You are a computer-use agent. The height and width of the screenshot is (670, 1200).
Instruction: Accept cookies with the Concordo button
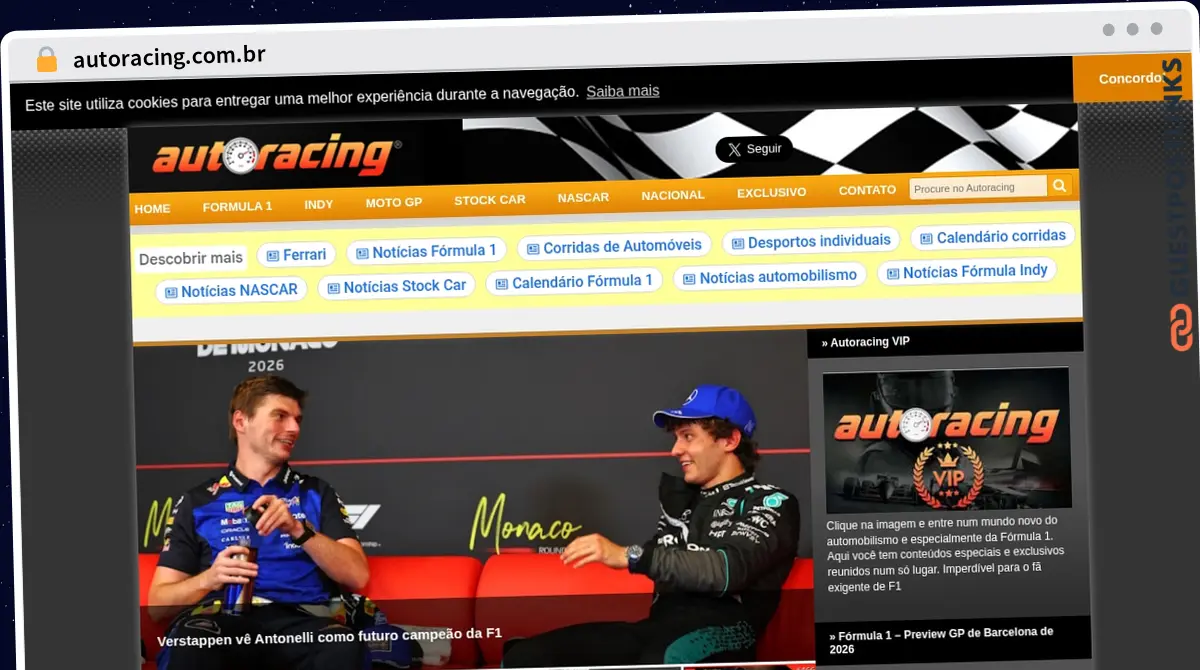click(1128, 78)
